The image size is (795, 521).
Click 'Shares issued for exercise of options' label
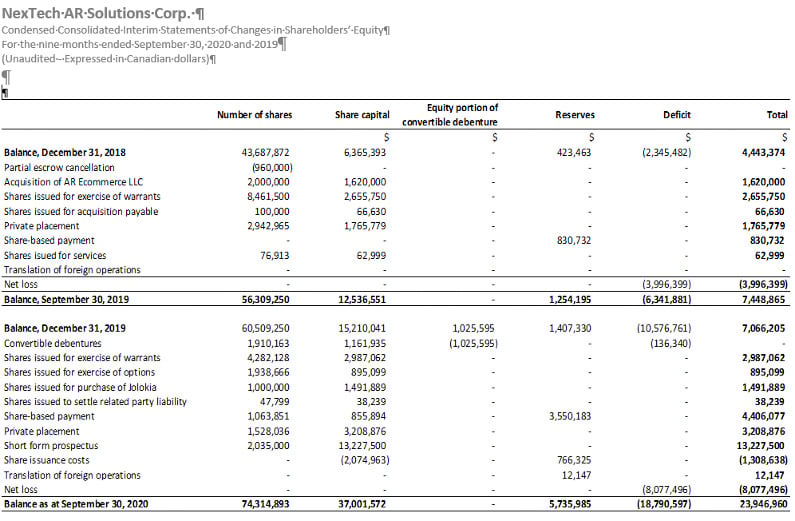(x=80, y=372)
